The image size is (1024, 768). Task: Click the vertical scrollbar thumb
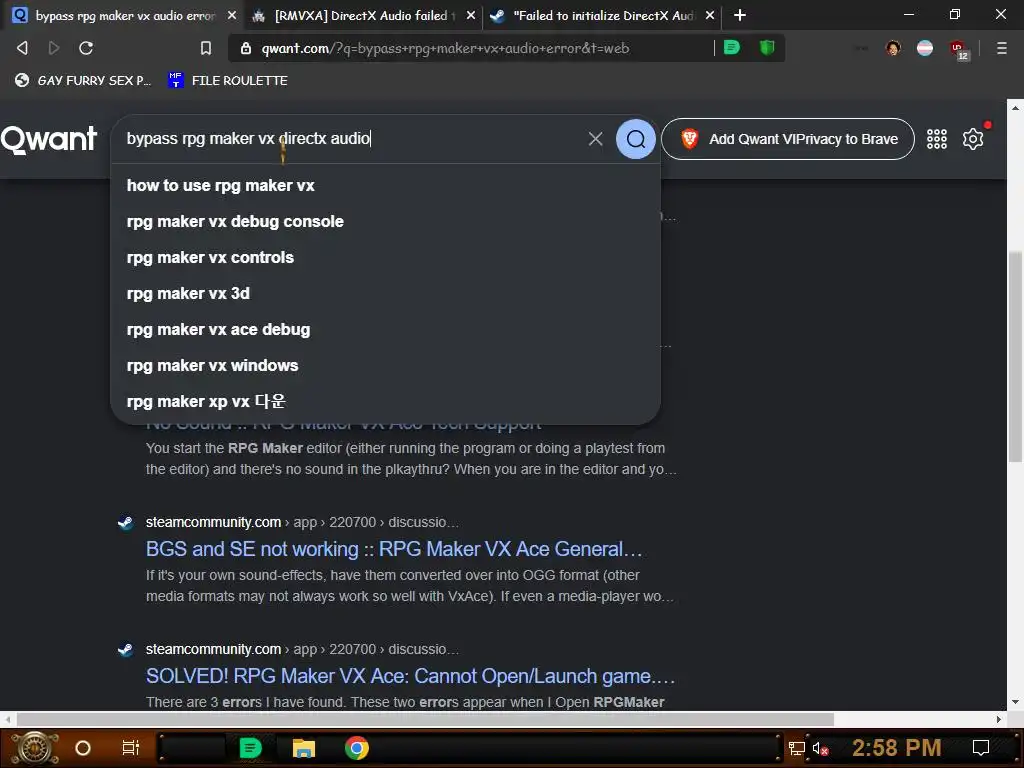[1015, 357]
